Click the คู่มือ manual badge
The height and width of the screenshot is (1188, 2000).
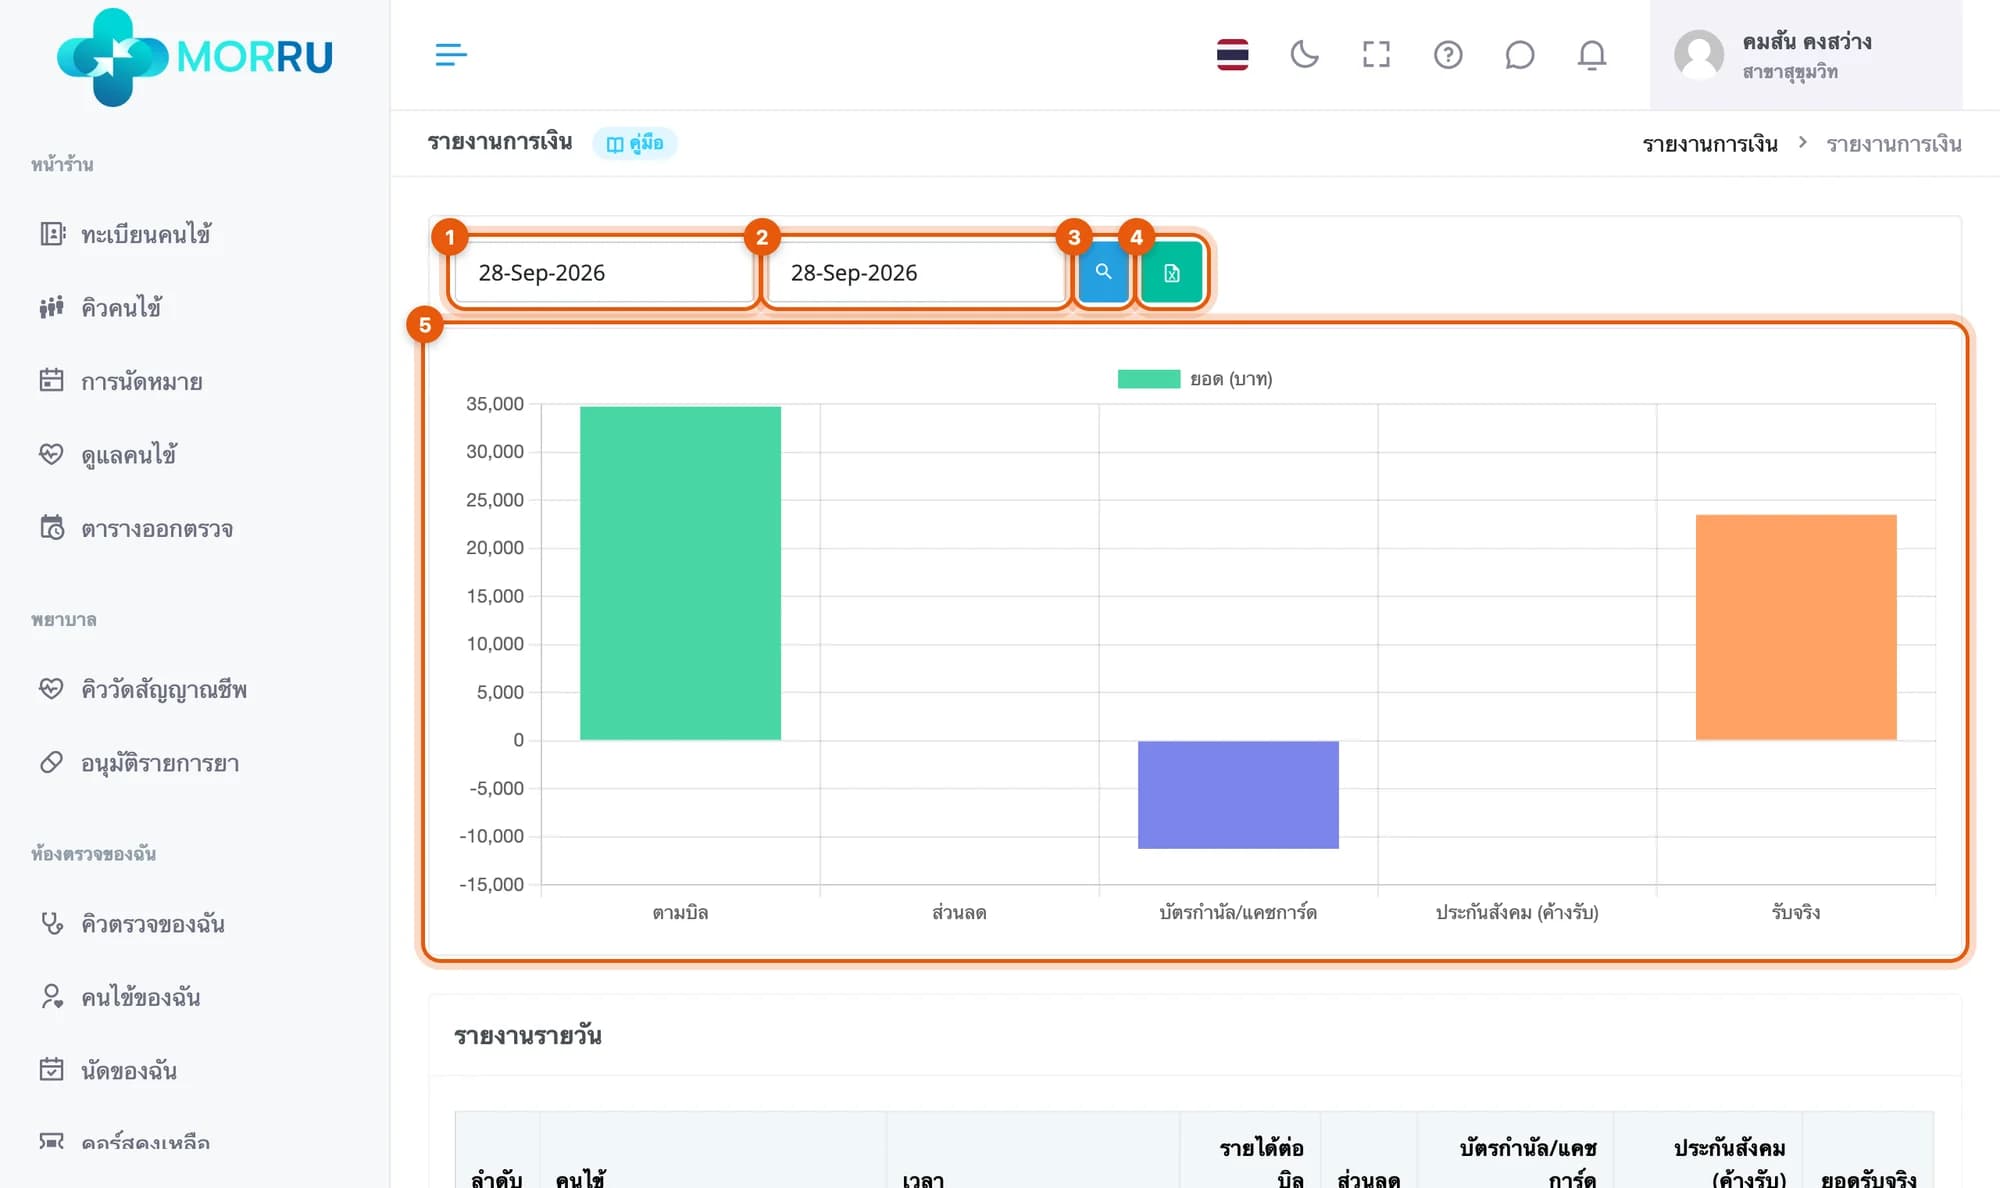coord(635,143)
